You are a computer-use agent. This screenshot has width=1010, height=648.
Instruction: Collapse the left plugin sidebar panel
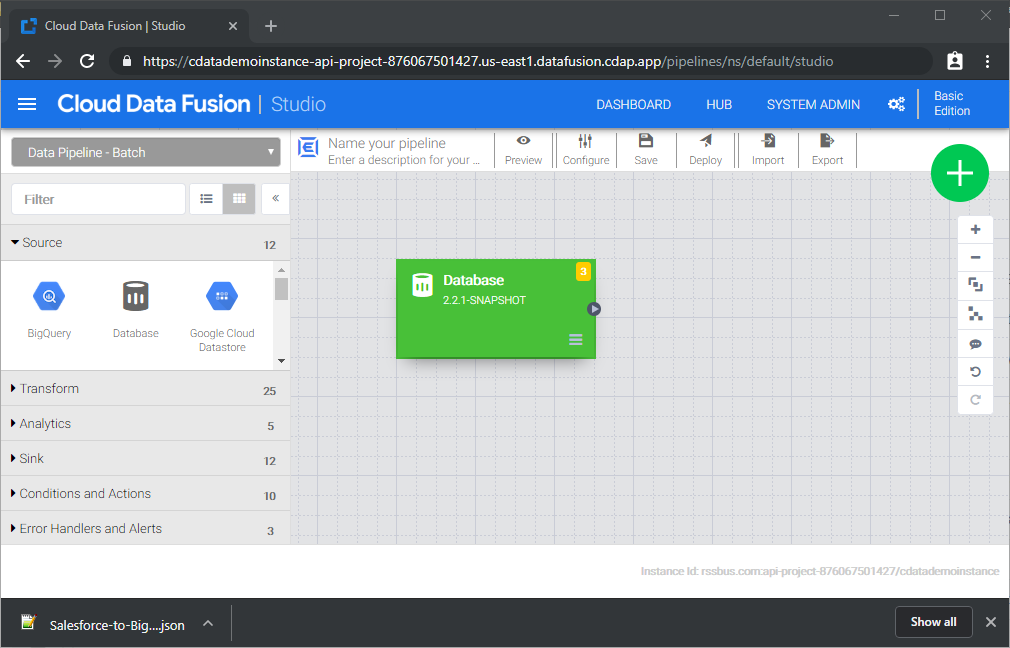pos(275,199)
